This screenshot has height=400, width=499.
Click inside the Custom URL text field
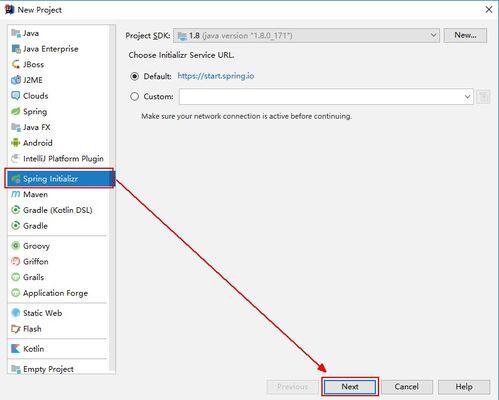coord(321,97)
